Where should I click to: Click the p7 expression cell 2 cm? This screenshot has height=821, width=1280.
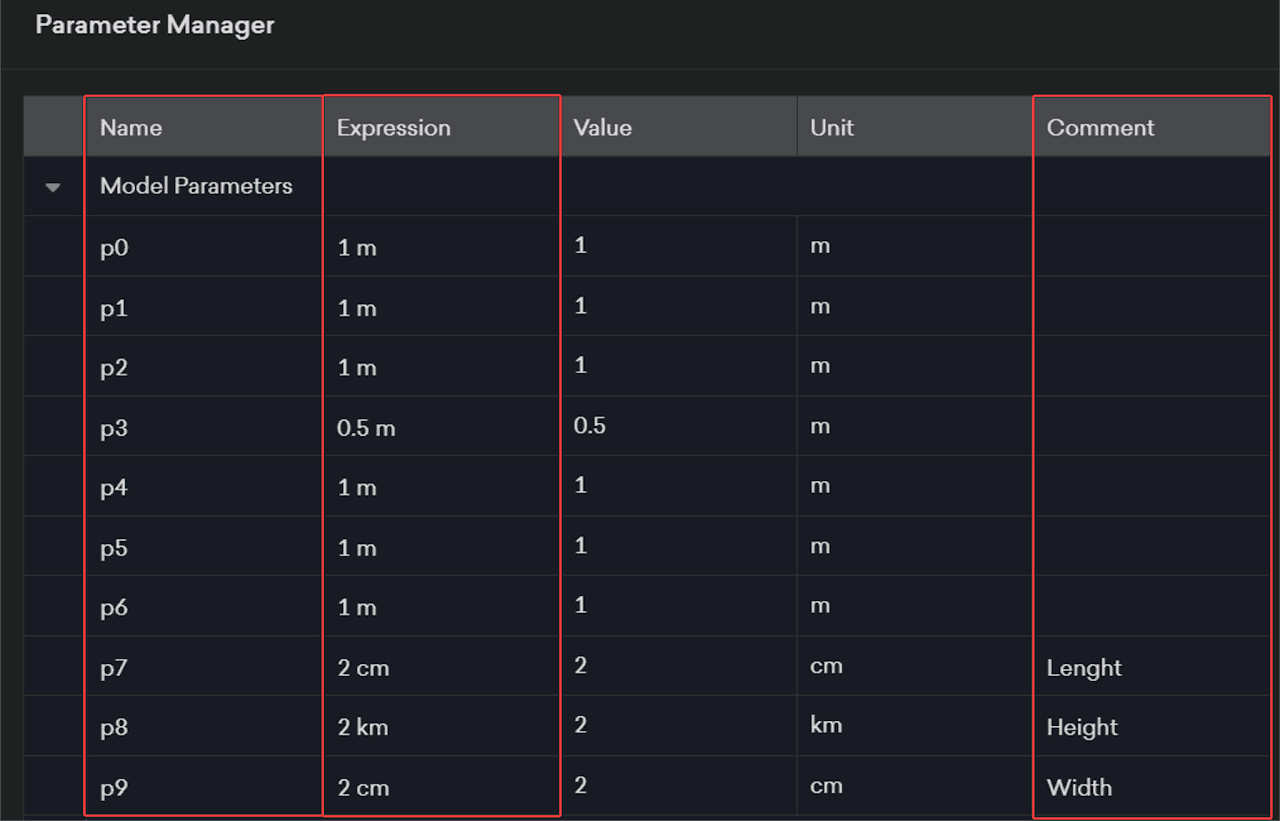(x=363, y=668)
